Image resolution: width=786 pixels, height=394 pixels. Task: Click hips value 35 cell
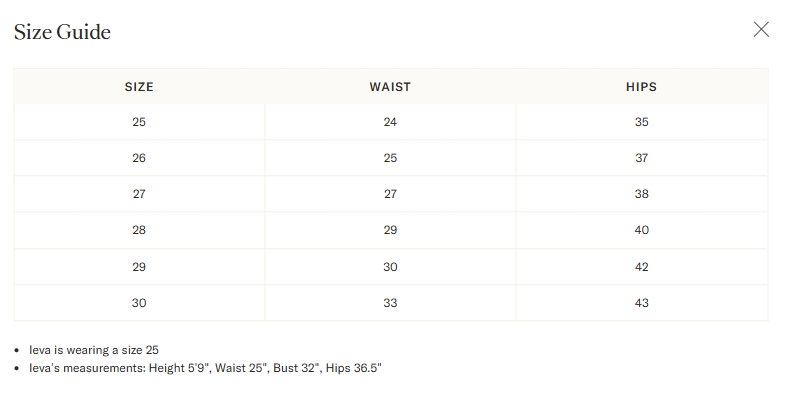click(642, 122)
